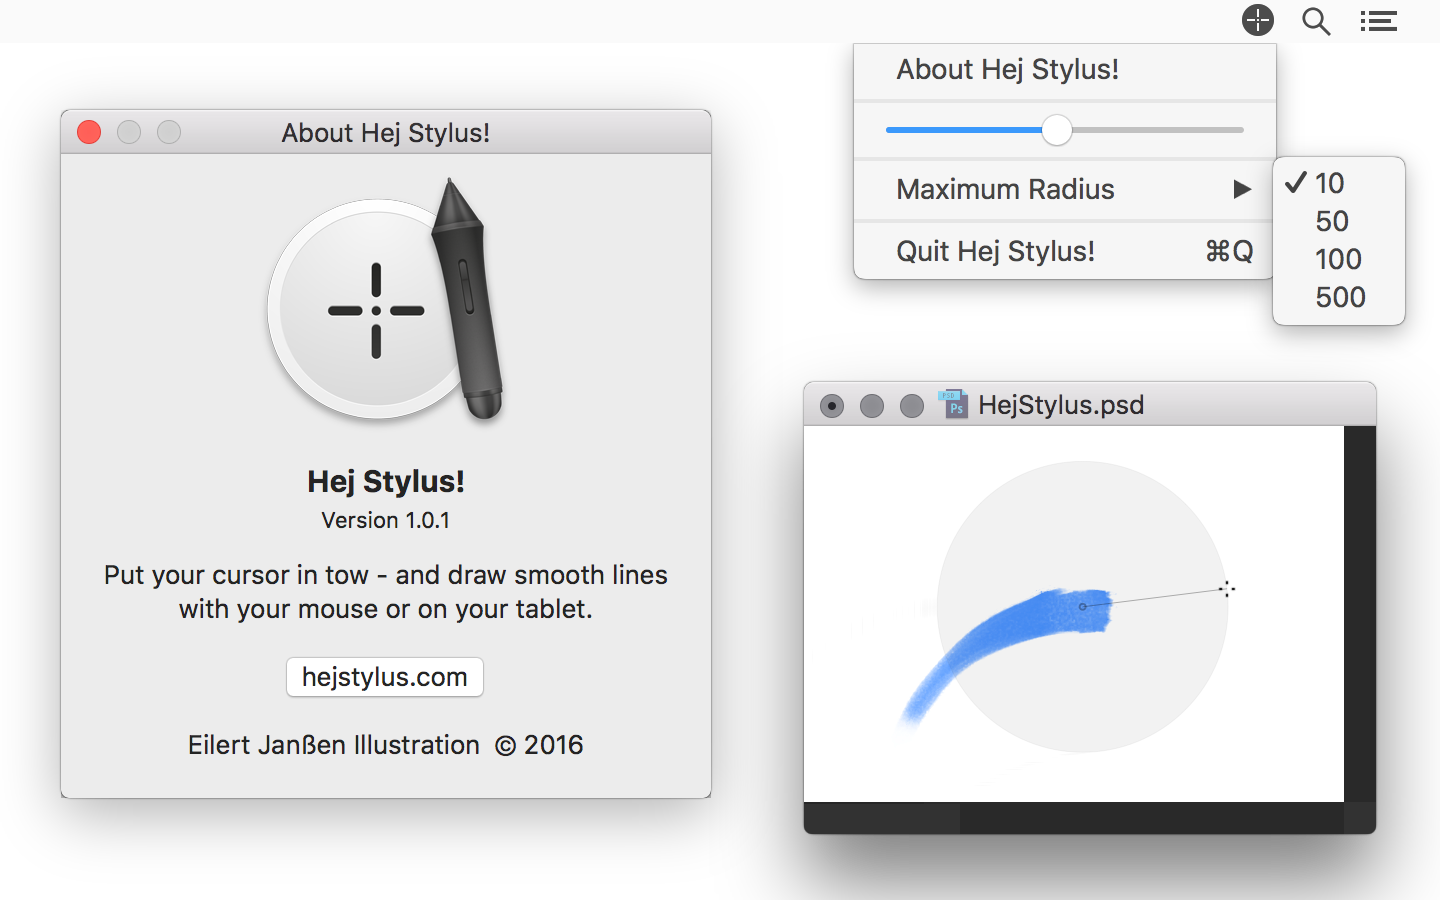
Task: Click the Hej Stylus app logo with pen
Action: [386, 299]
